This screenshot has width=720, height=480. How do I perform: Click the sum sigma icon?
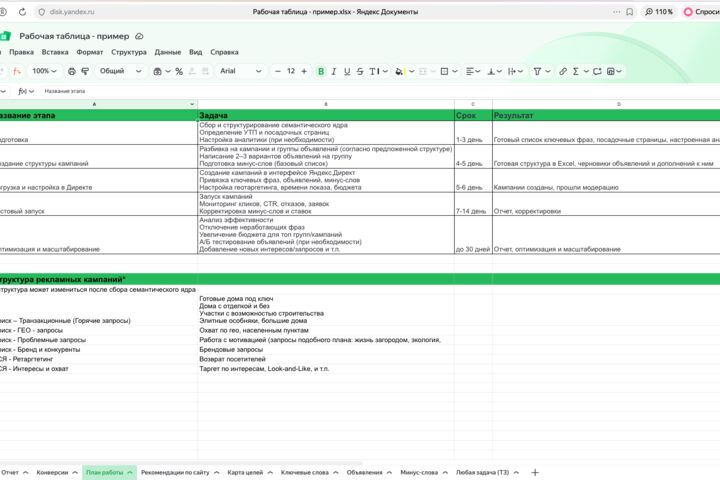pos(576,71)
